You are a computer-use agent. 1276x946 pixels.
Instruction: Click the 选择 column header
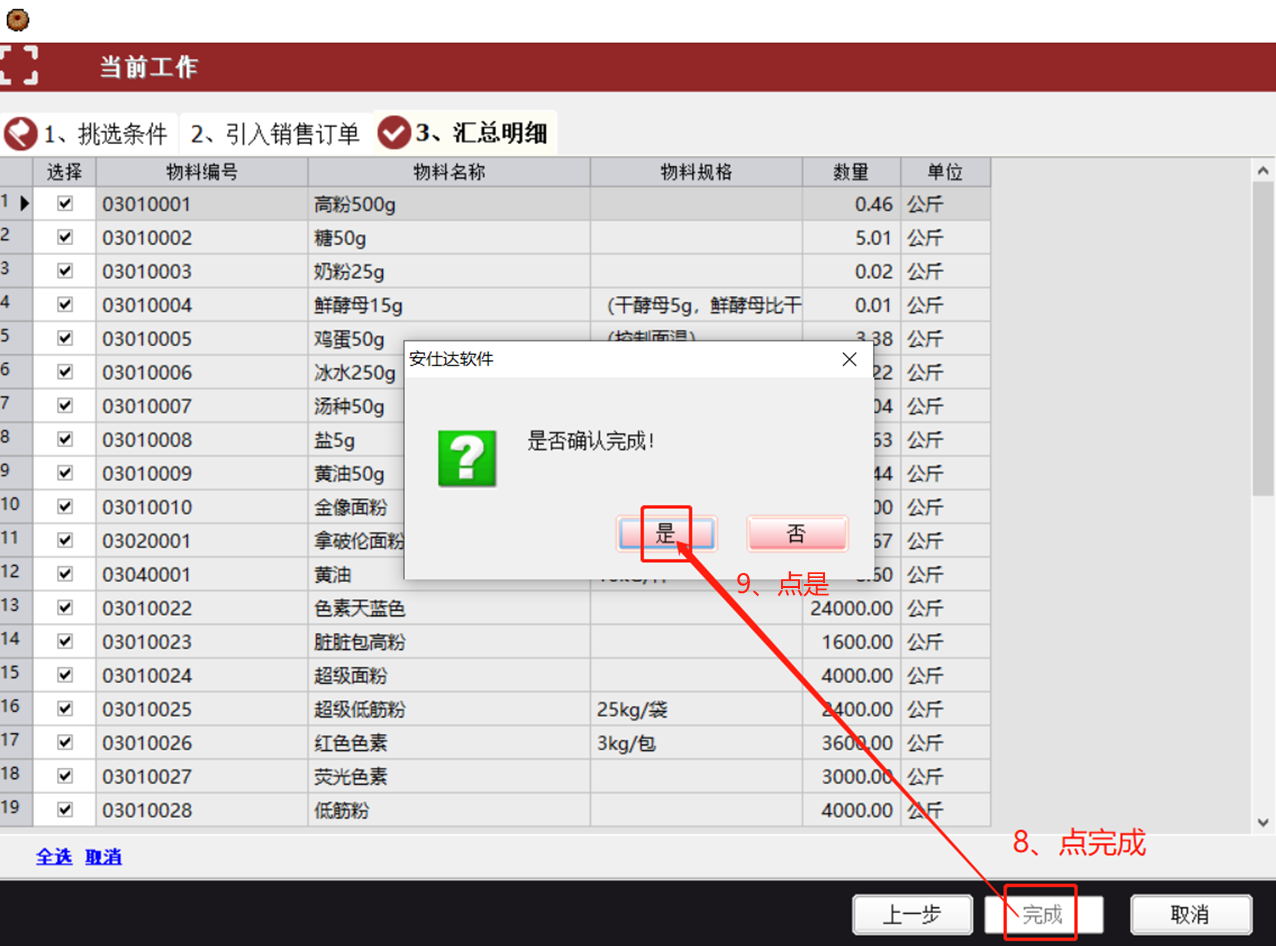tap(64, 171)
